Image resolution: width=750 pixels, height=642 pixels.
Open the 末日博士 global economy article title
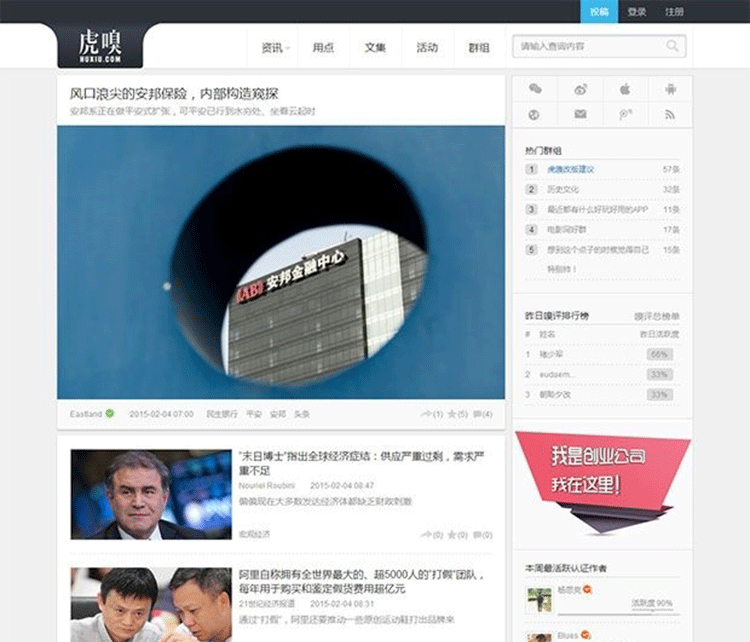coord(362,463)
